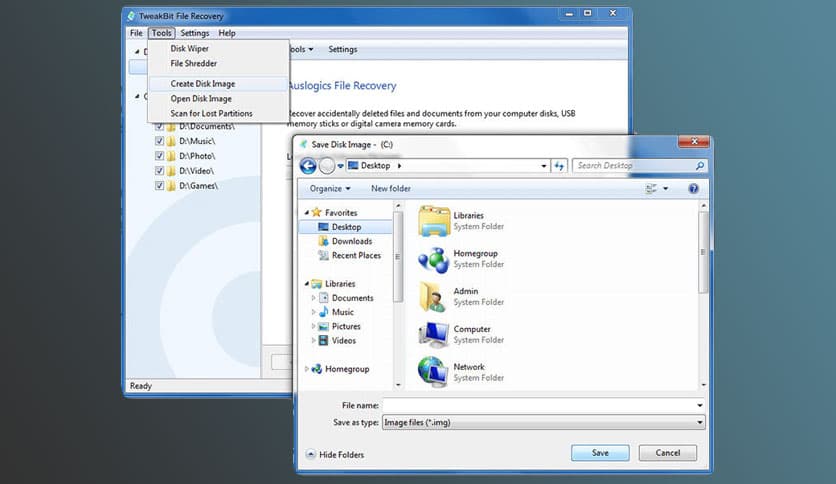The width and height of the screenshot is (836, 484).
Task: Open the File menu
Action: (136, 33)
